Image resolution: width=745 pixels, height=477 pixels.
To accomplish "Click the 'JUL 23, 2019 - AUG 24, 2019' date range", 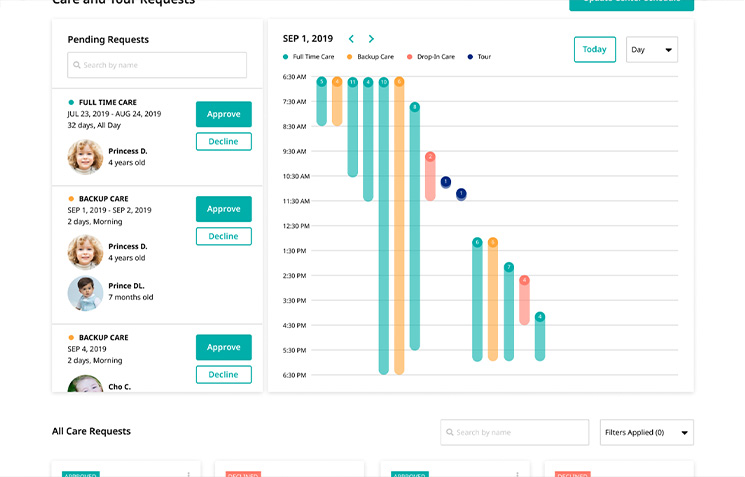I will [x=114, y=114].
